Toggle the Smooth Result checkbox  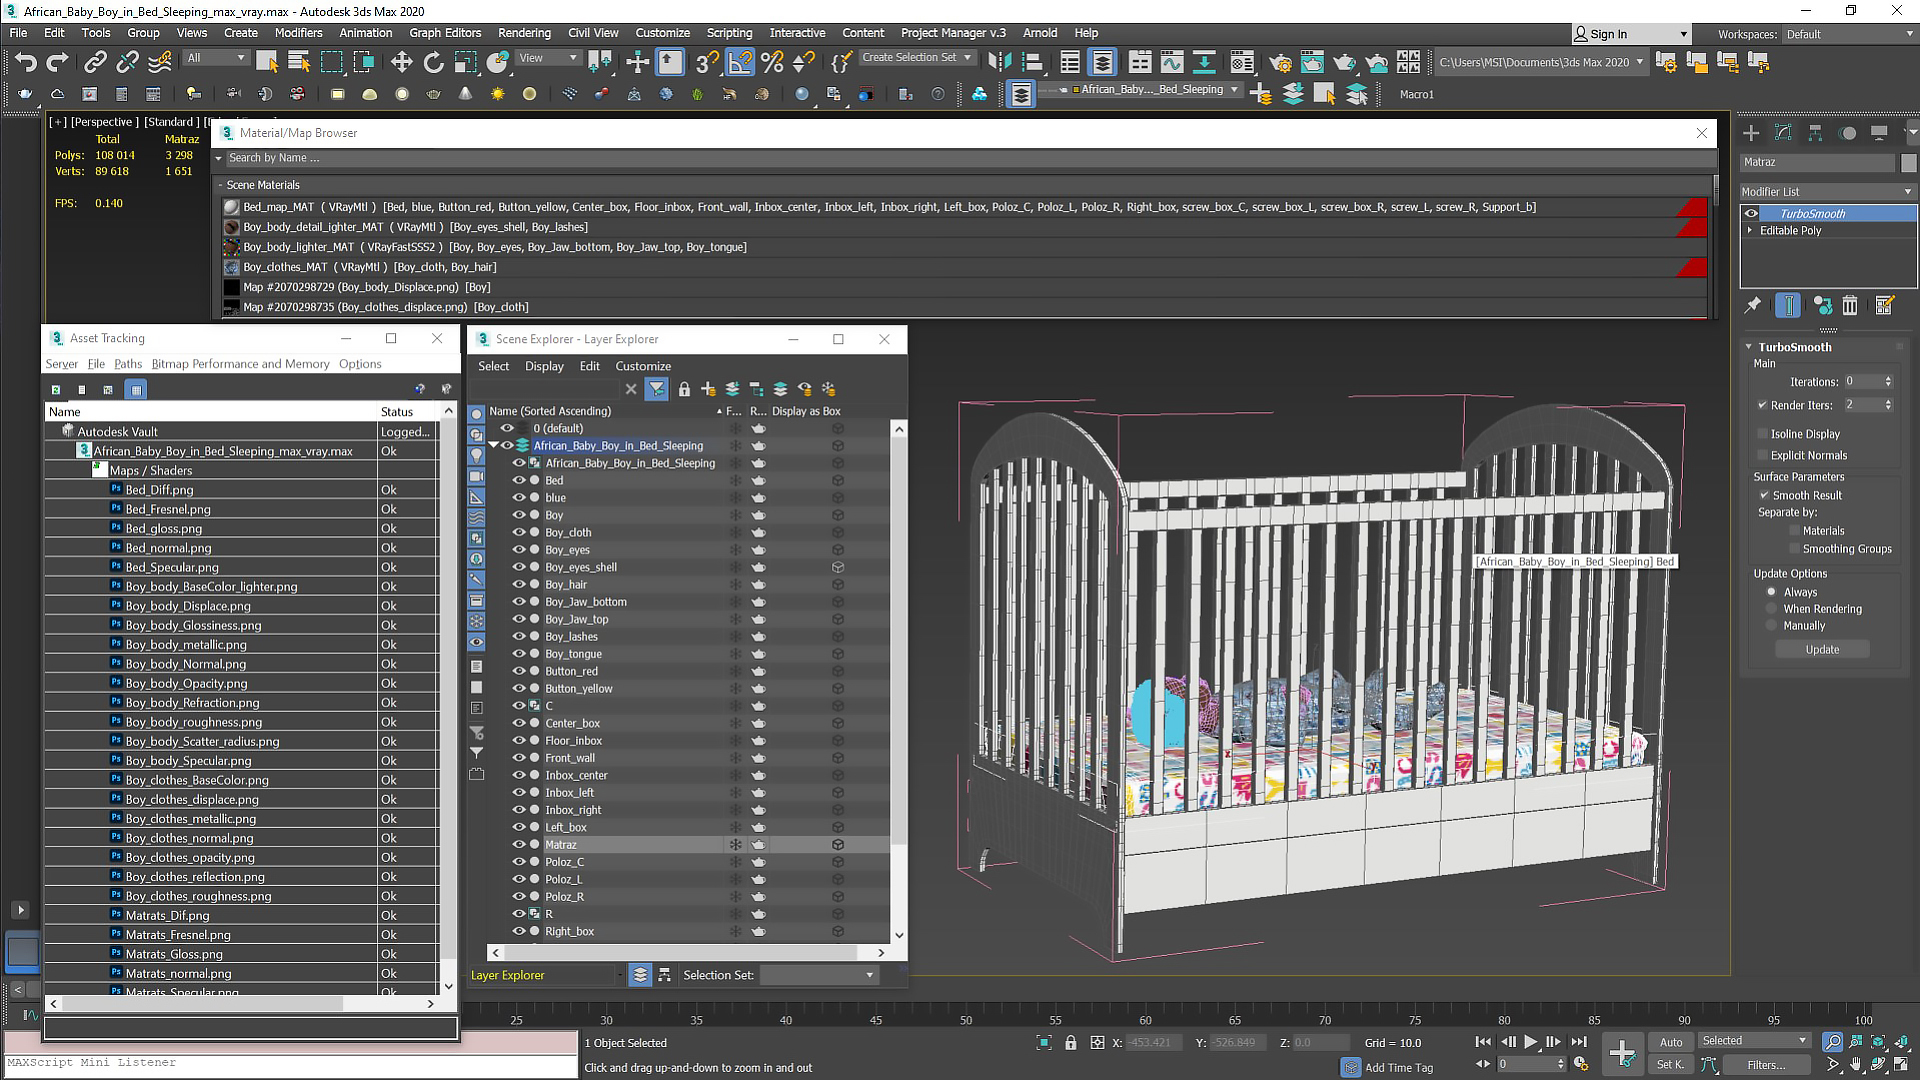(x=1765, y=495)
